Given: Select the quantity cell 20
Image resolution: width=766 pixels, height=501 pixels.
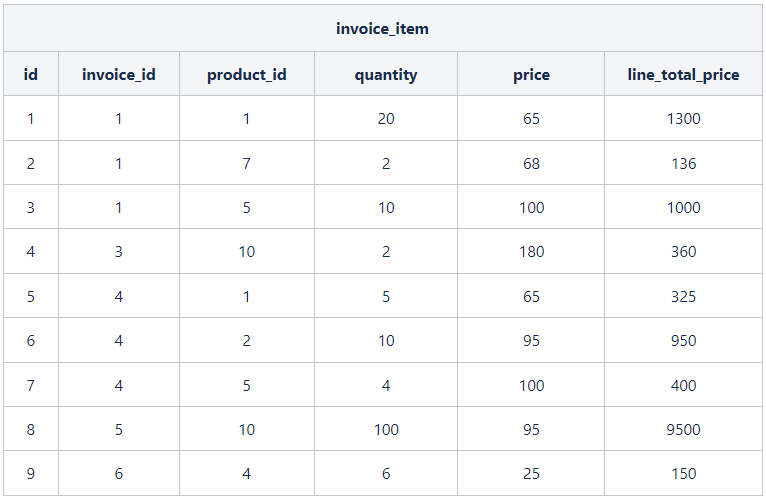Looking at the screenshot, I should click(x=386, y=119).
